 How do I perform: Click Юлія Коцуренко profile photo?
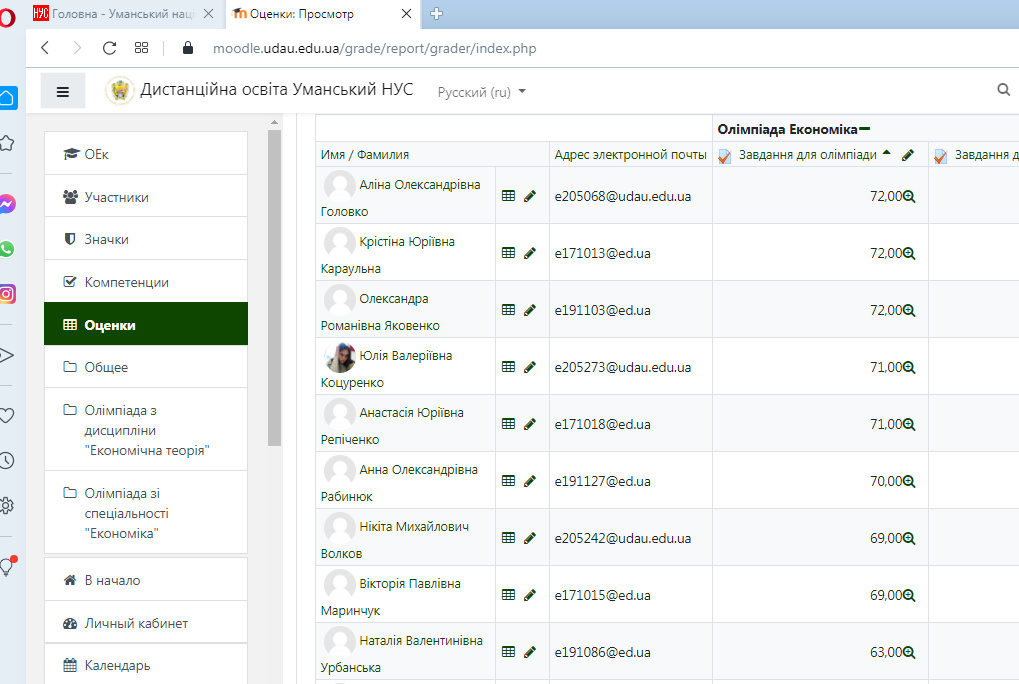[340, 357]
